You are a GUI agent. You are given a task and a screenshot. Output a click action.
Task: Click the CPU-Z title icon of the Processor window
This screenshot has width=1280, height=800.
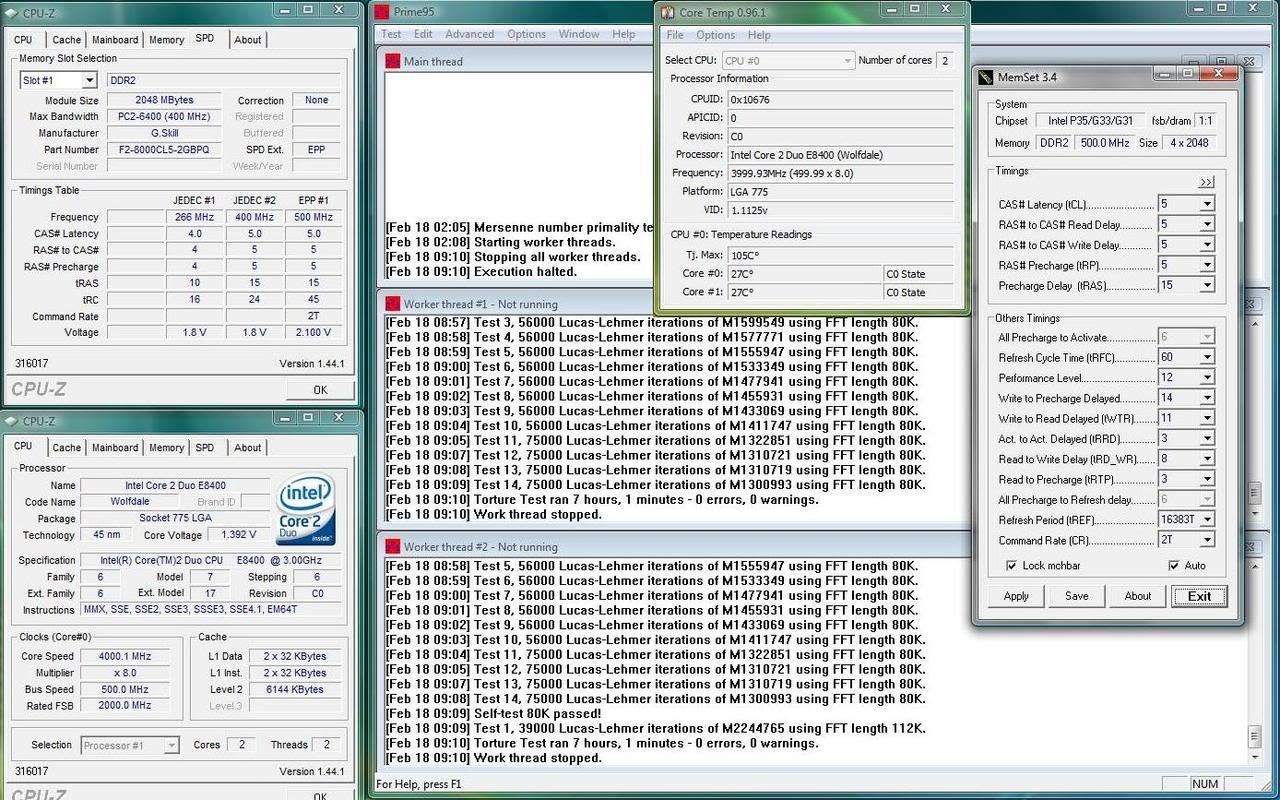pos(12,421)
